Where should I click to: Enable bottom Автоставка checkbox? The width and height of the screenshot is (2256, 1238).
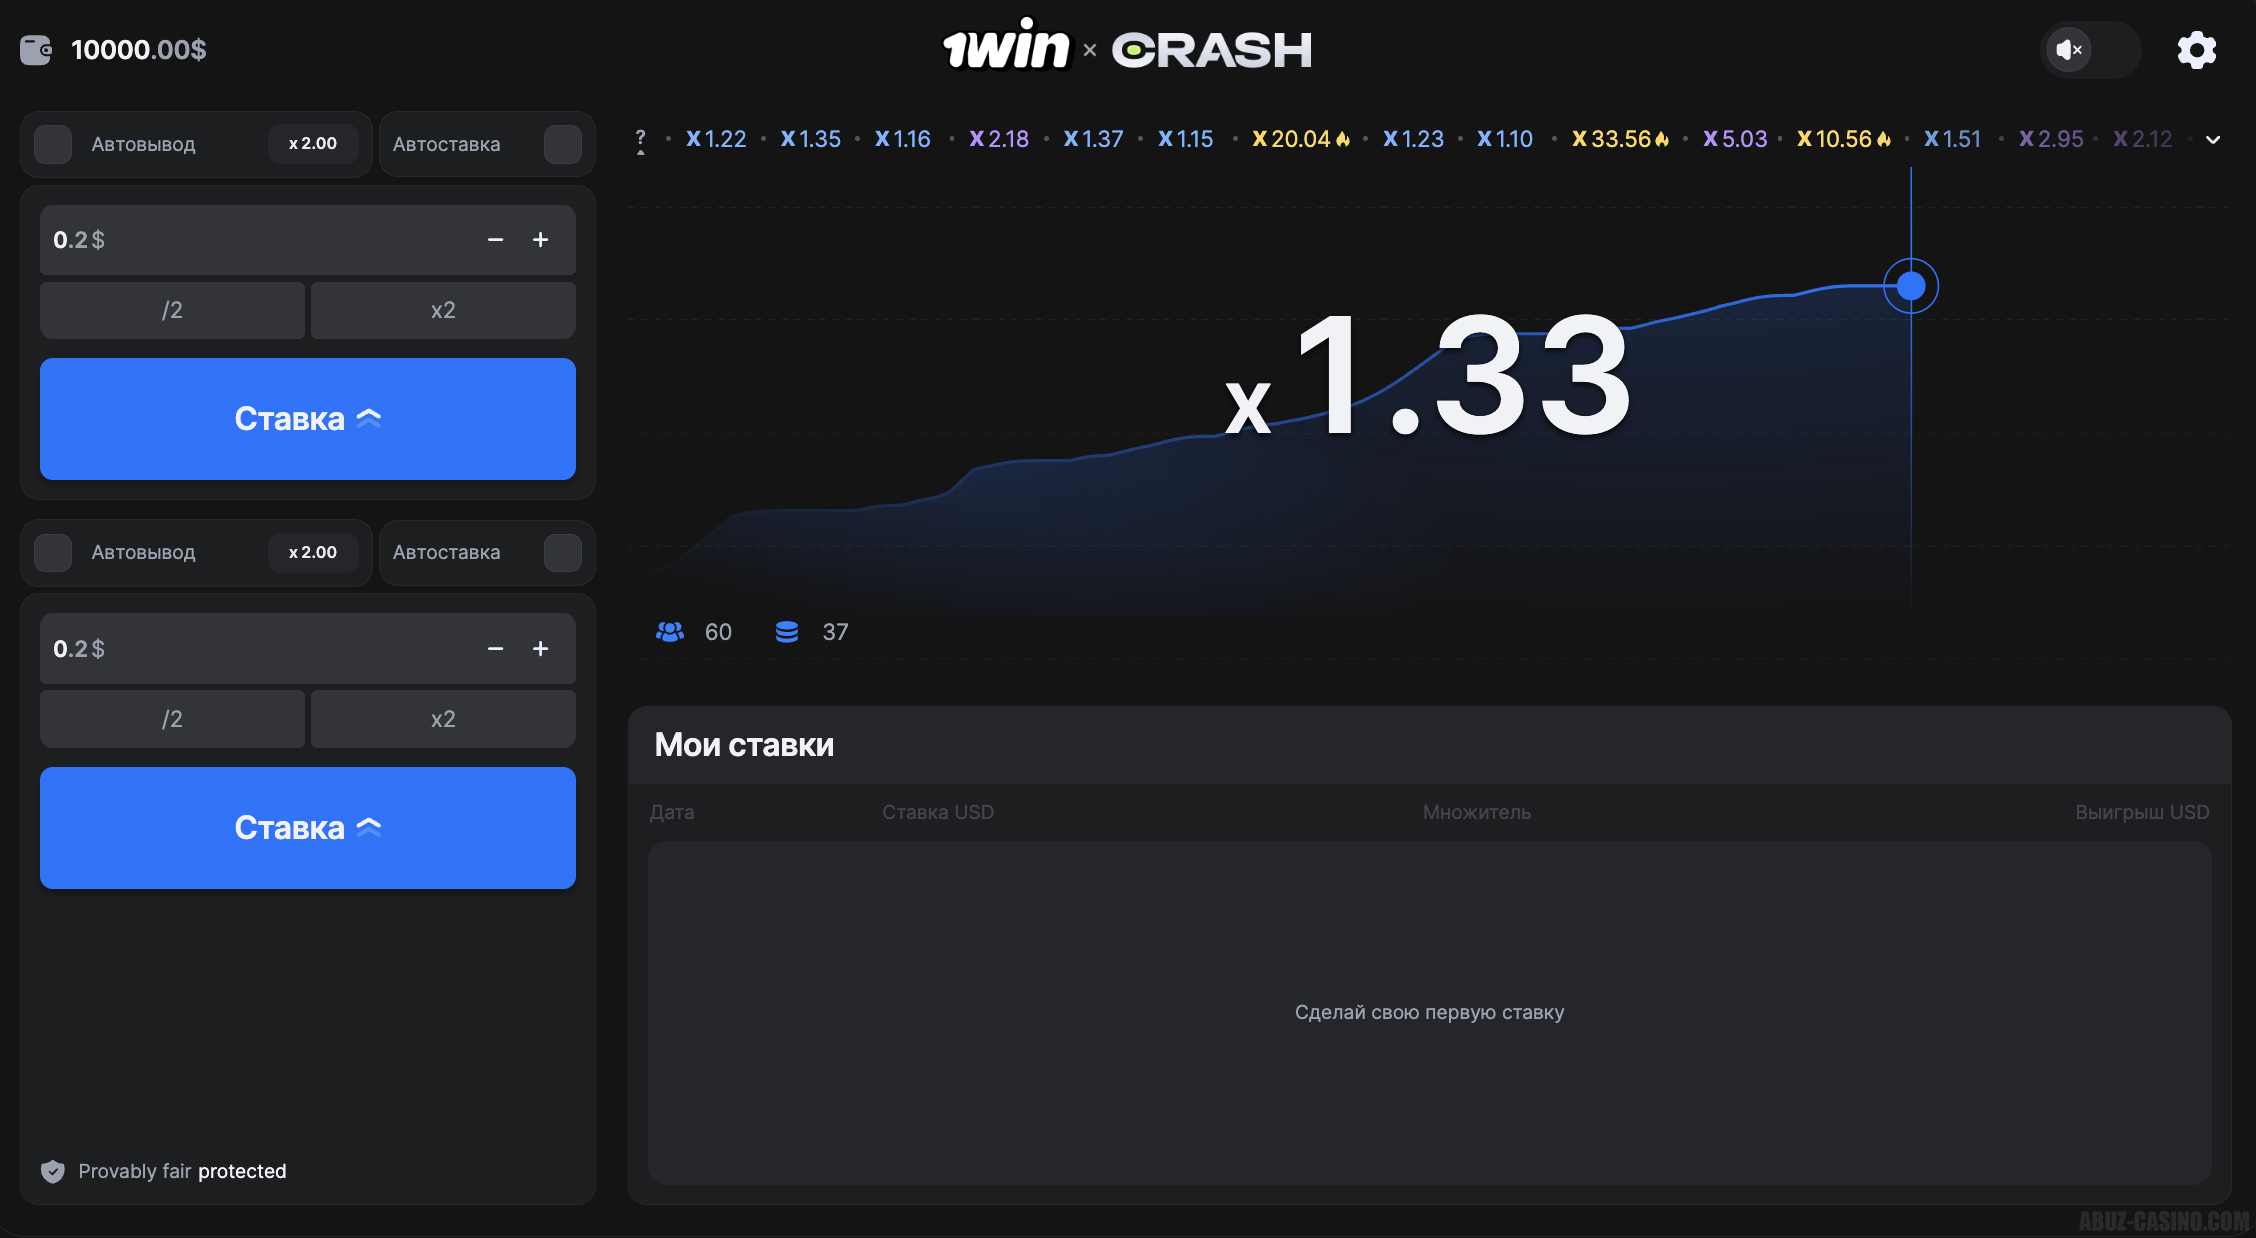click(x=562, y=552)
